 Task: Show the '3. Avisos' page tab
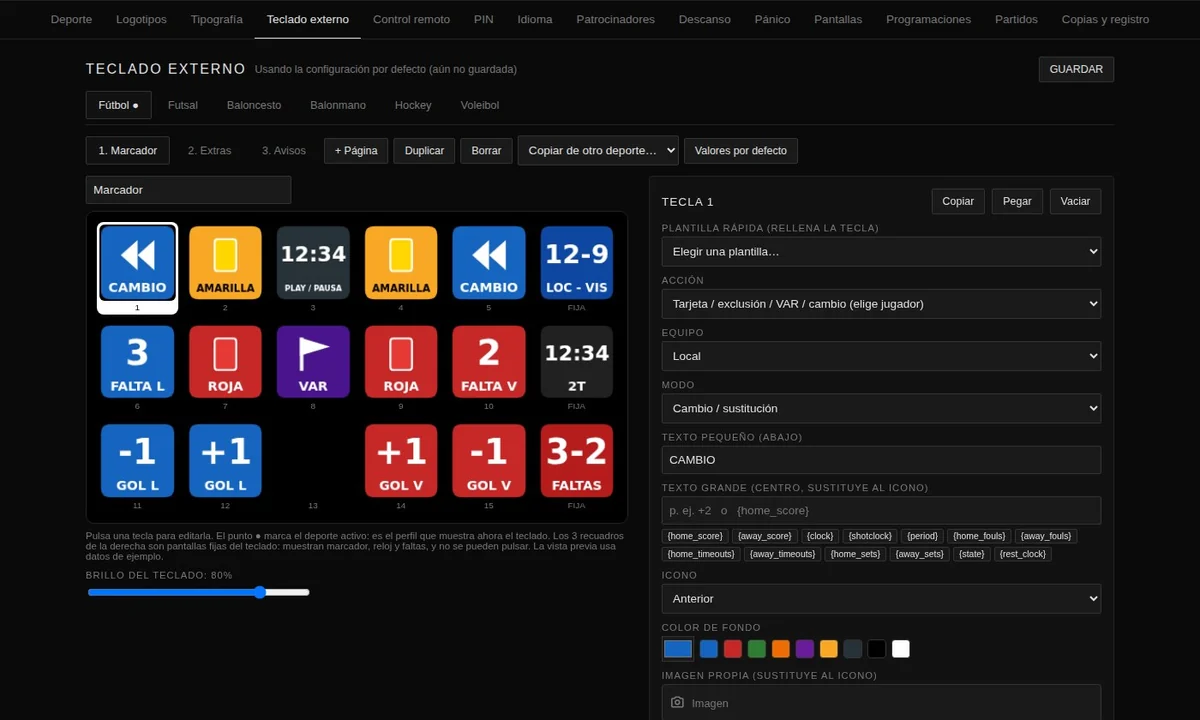[x=284, y=150]
